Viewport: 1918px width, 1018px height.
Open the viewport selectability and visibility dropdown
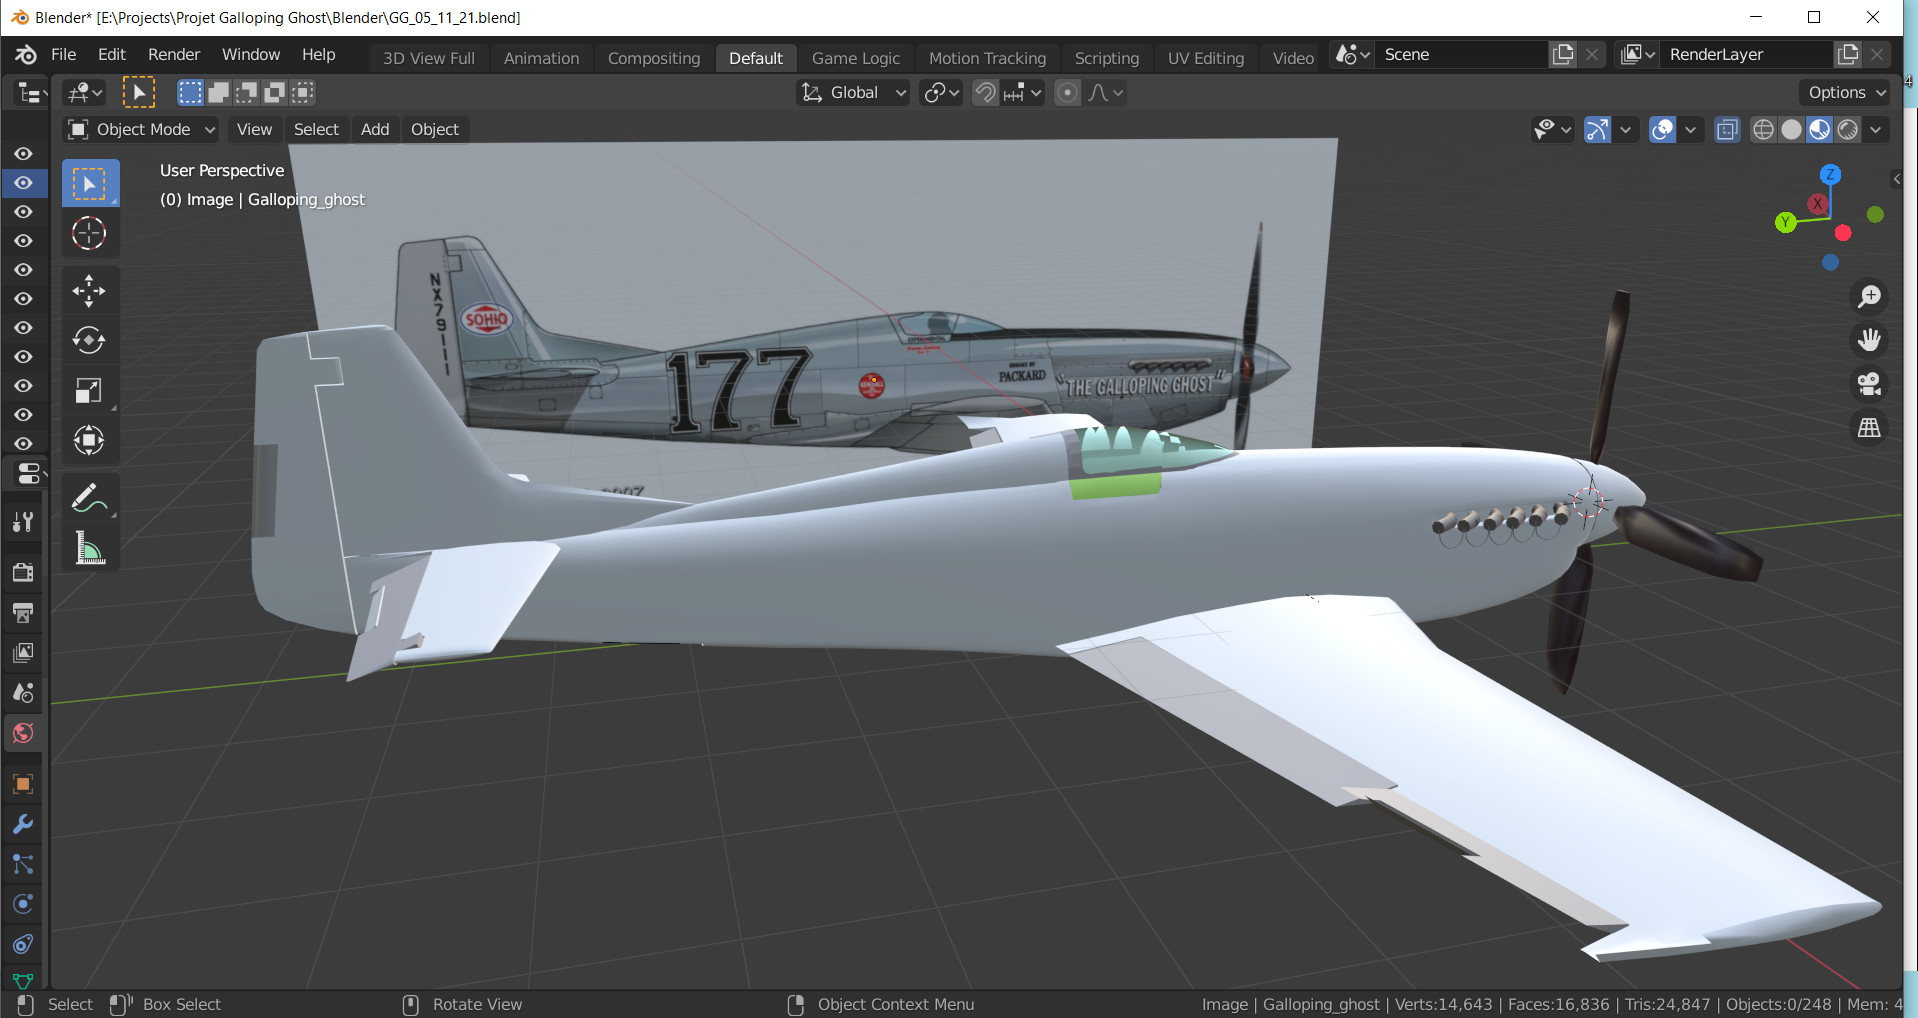pyautogui.click(x=1553, y=130)
